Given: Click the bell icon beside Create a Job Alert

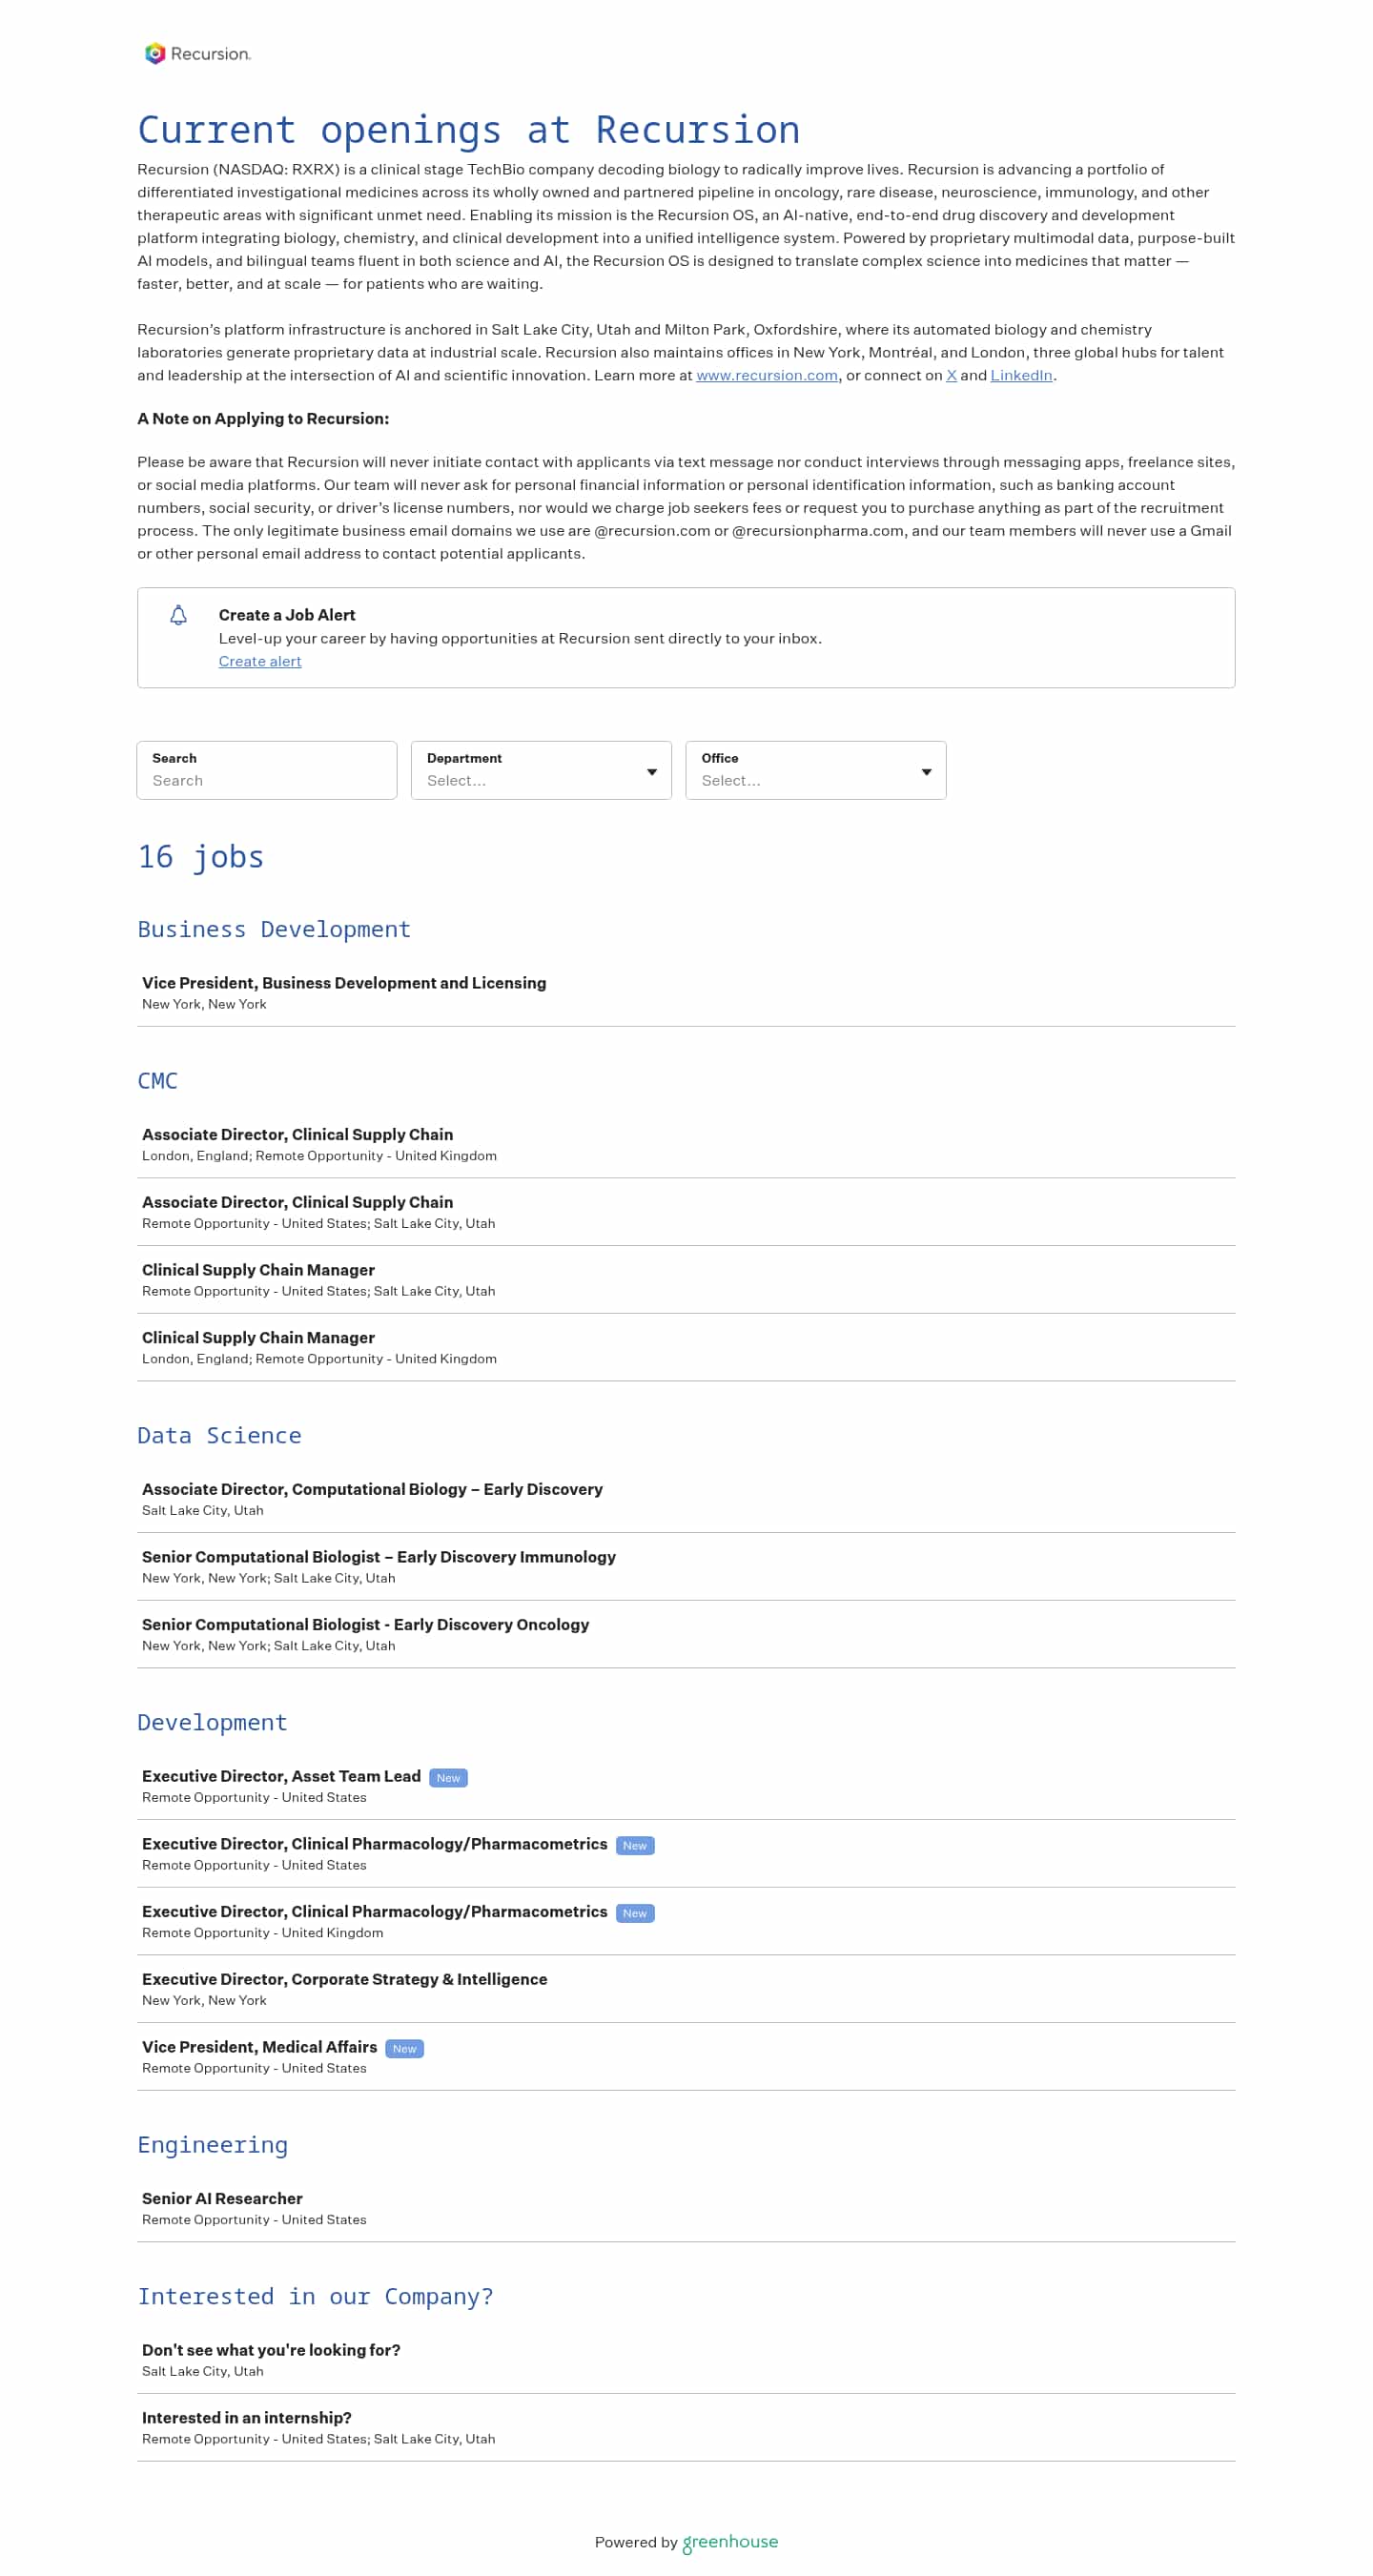Looking at the screenshot, I should click(178, 615).
